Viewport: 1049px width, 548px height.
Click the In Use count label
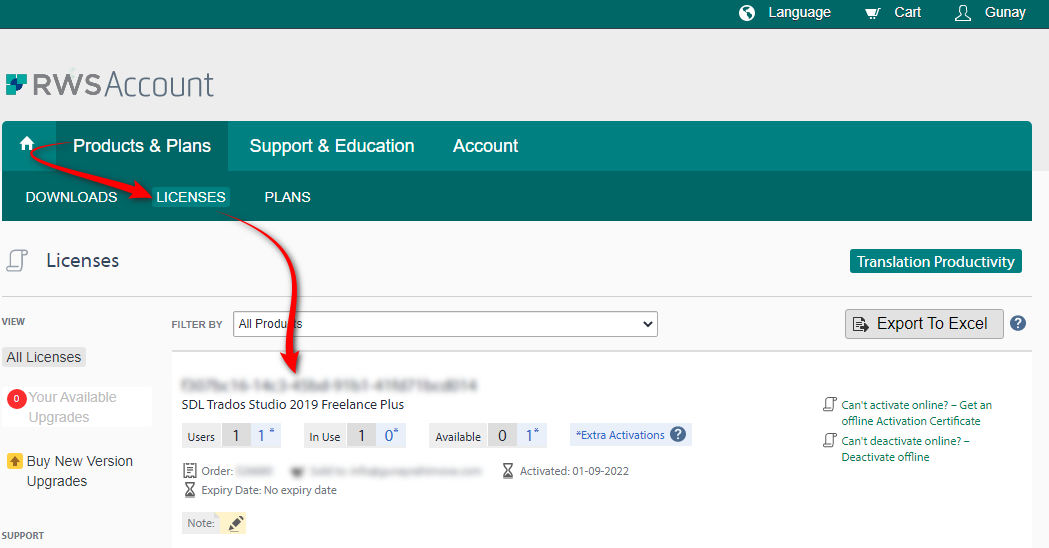324,436
